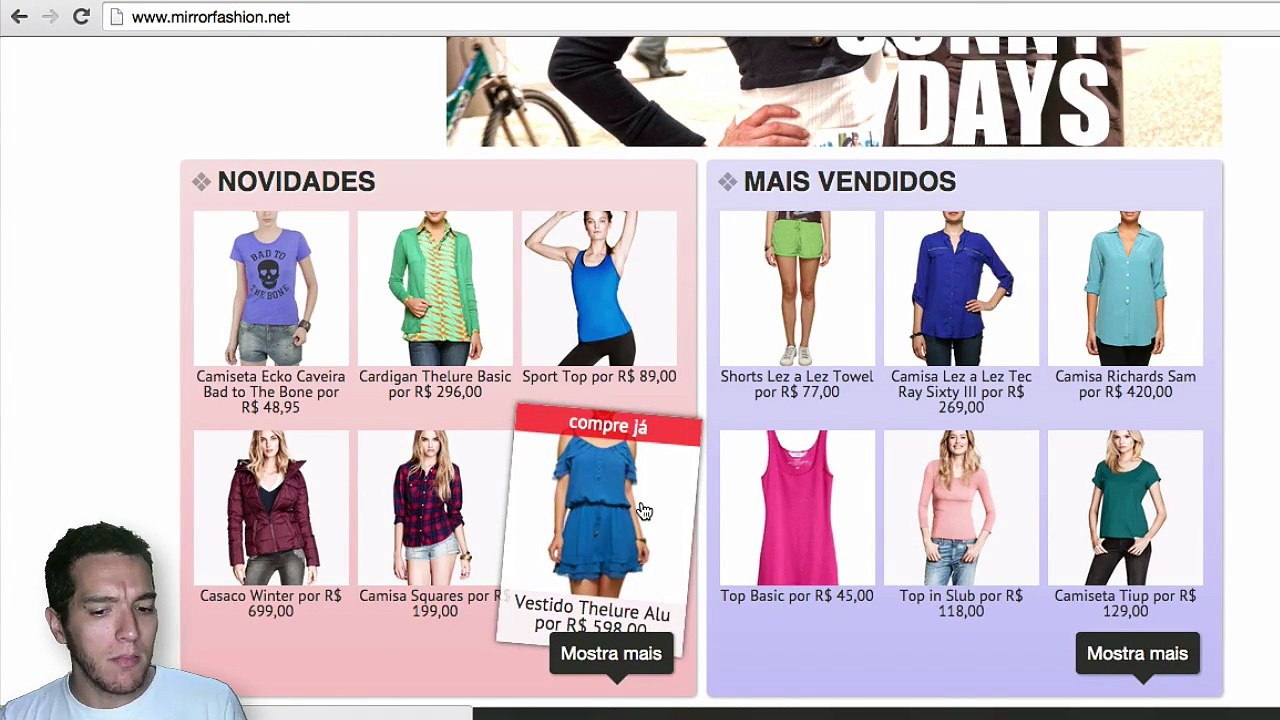This screenshot has width=1280, height=720.
Task: Click the NOVIDADES section heading
Action: tap(296, 182)
